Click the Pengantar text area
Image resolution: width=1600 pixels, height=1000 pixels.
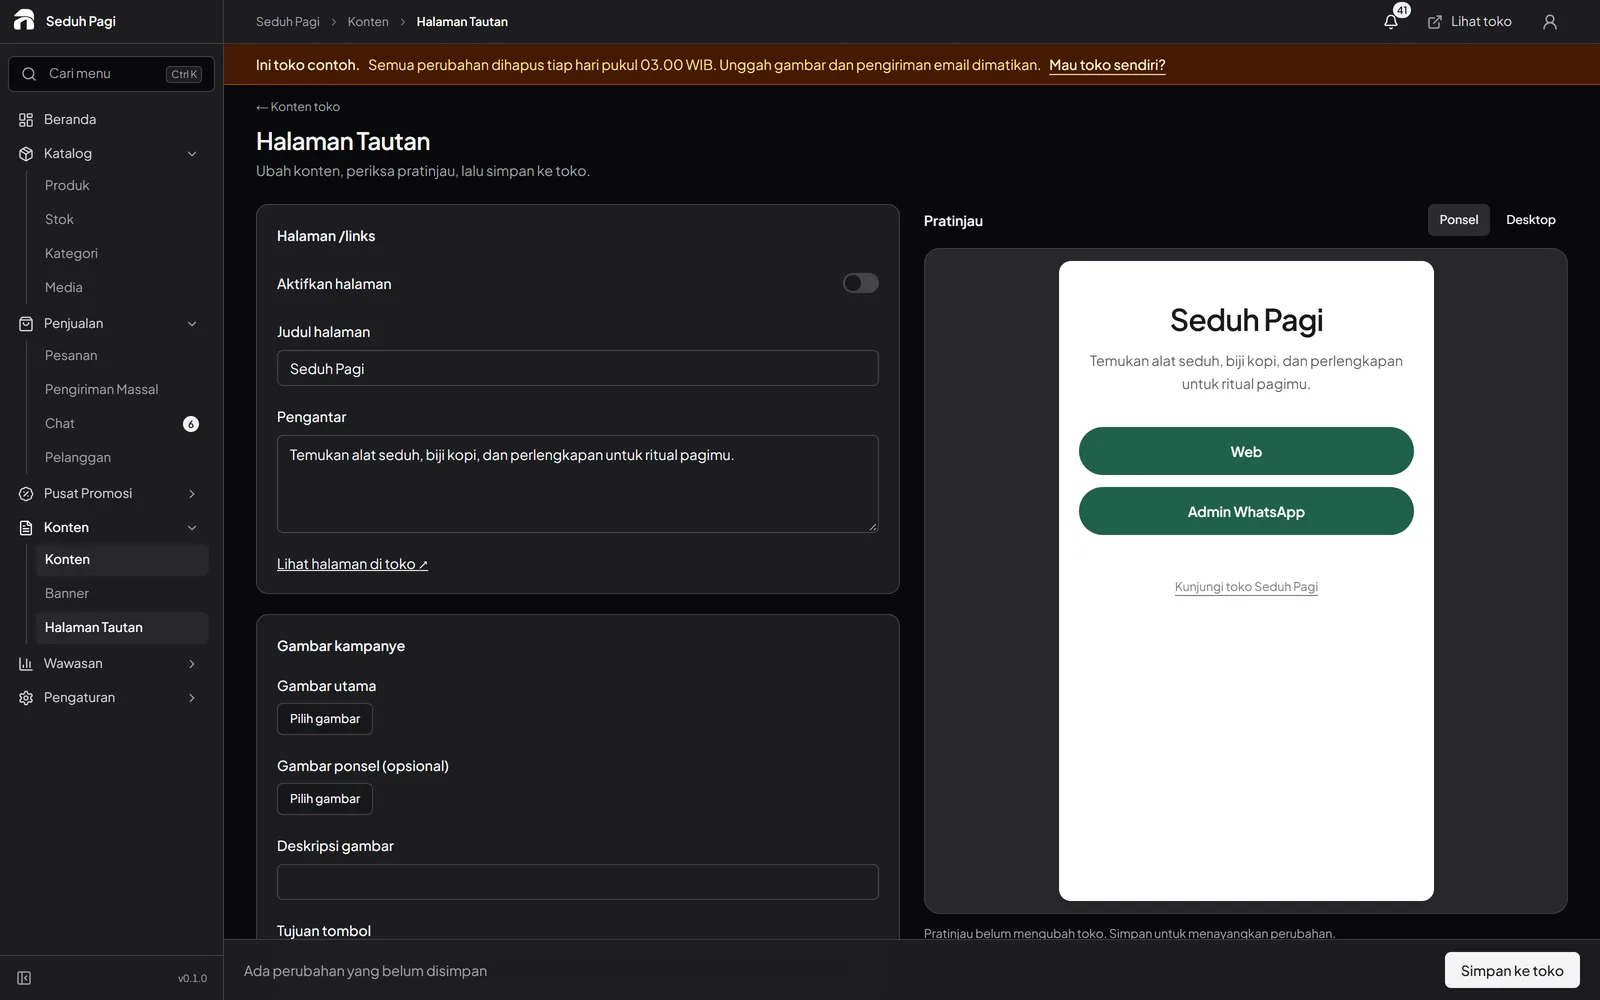click(x=578, y=484)
